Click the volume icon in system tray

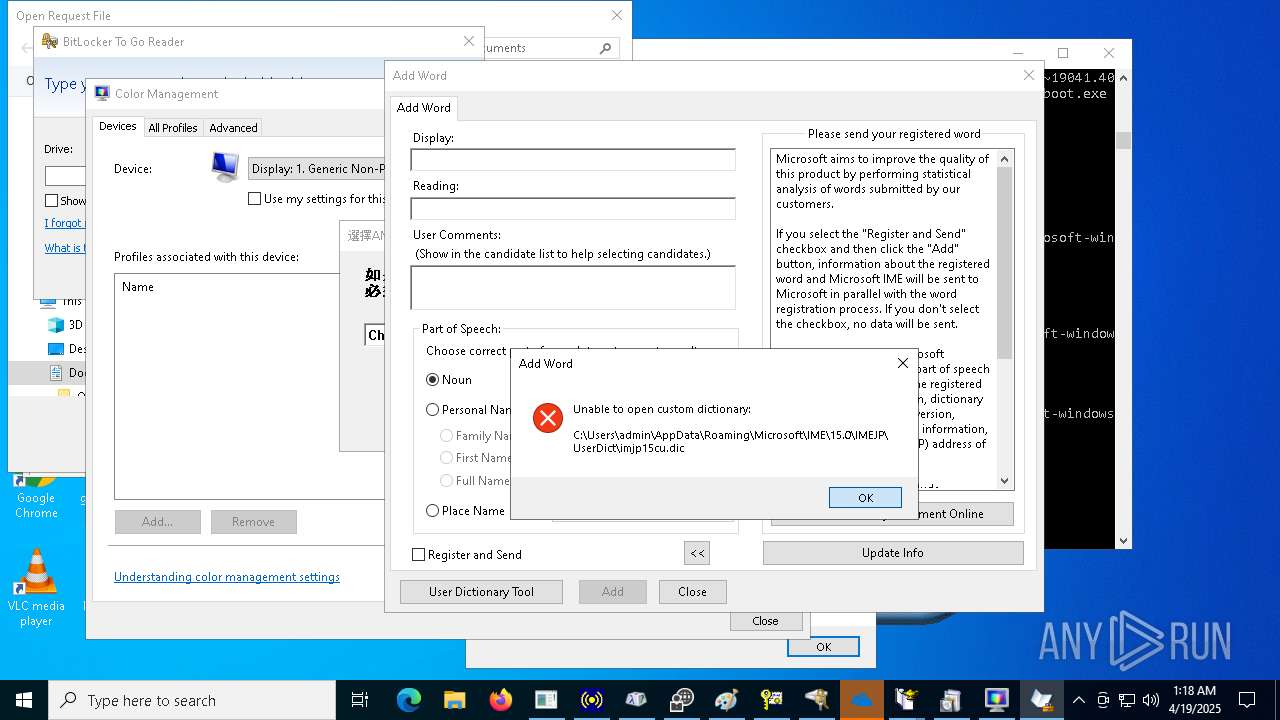[x=1150, y=700]
